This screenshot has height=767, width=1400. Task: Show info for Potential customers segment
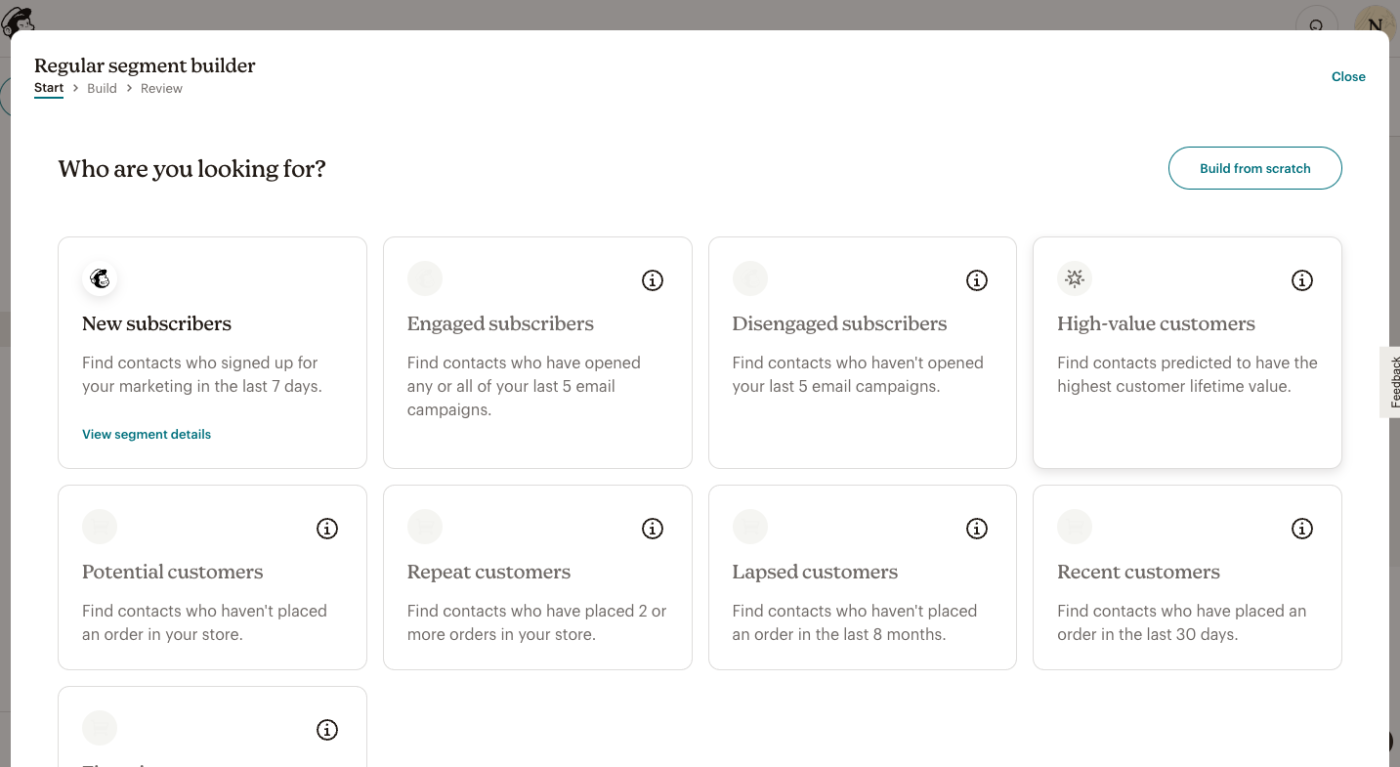point(327,529)
